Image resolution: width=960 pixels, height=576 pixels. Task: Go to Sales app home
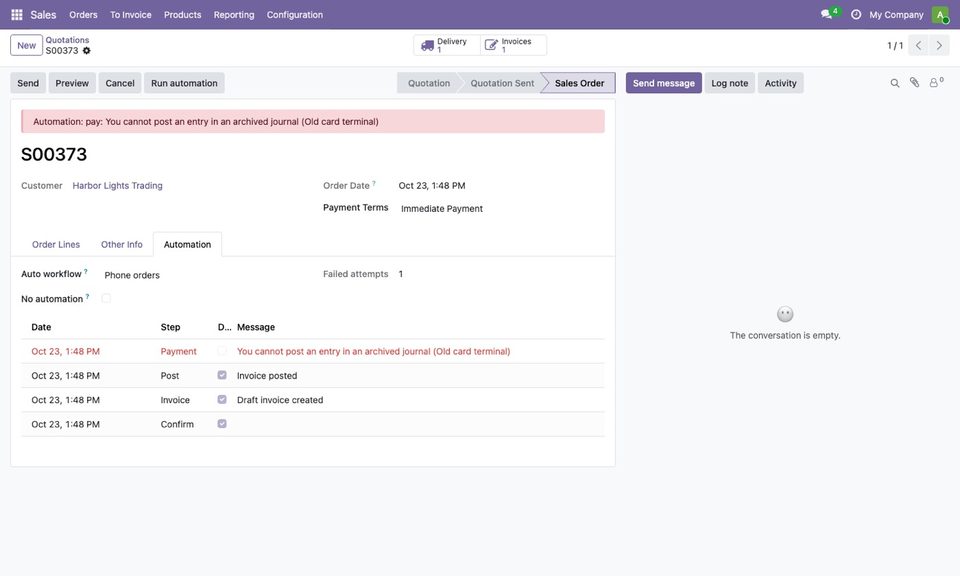point(43,15)
